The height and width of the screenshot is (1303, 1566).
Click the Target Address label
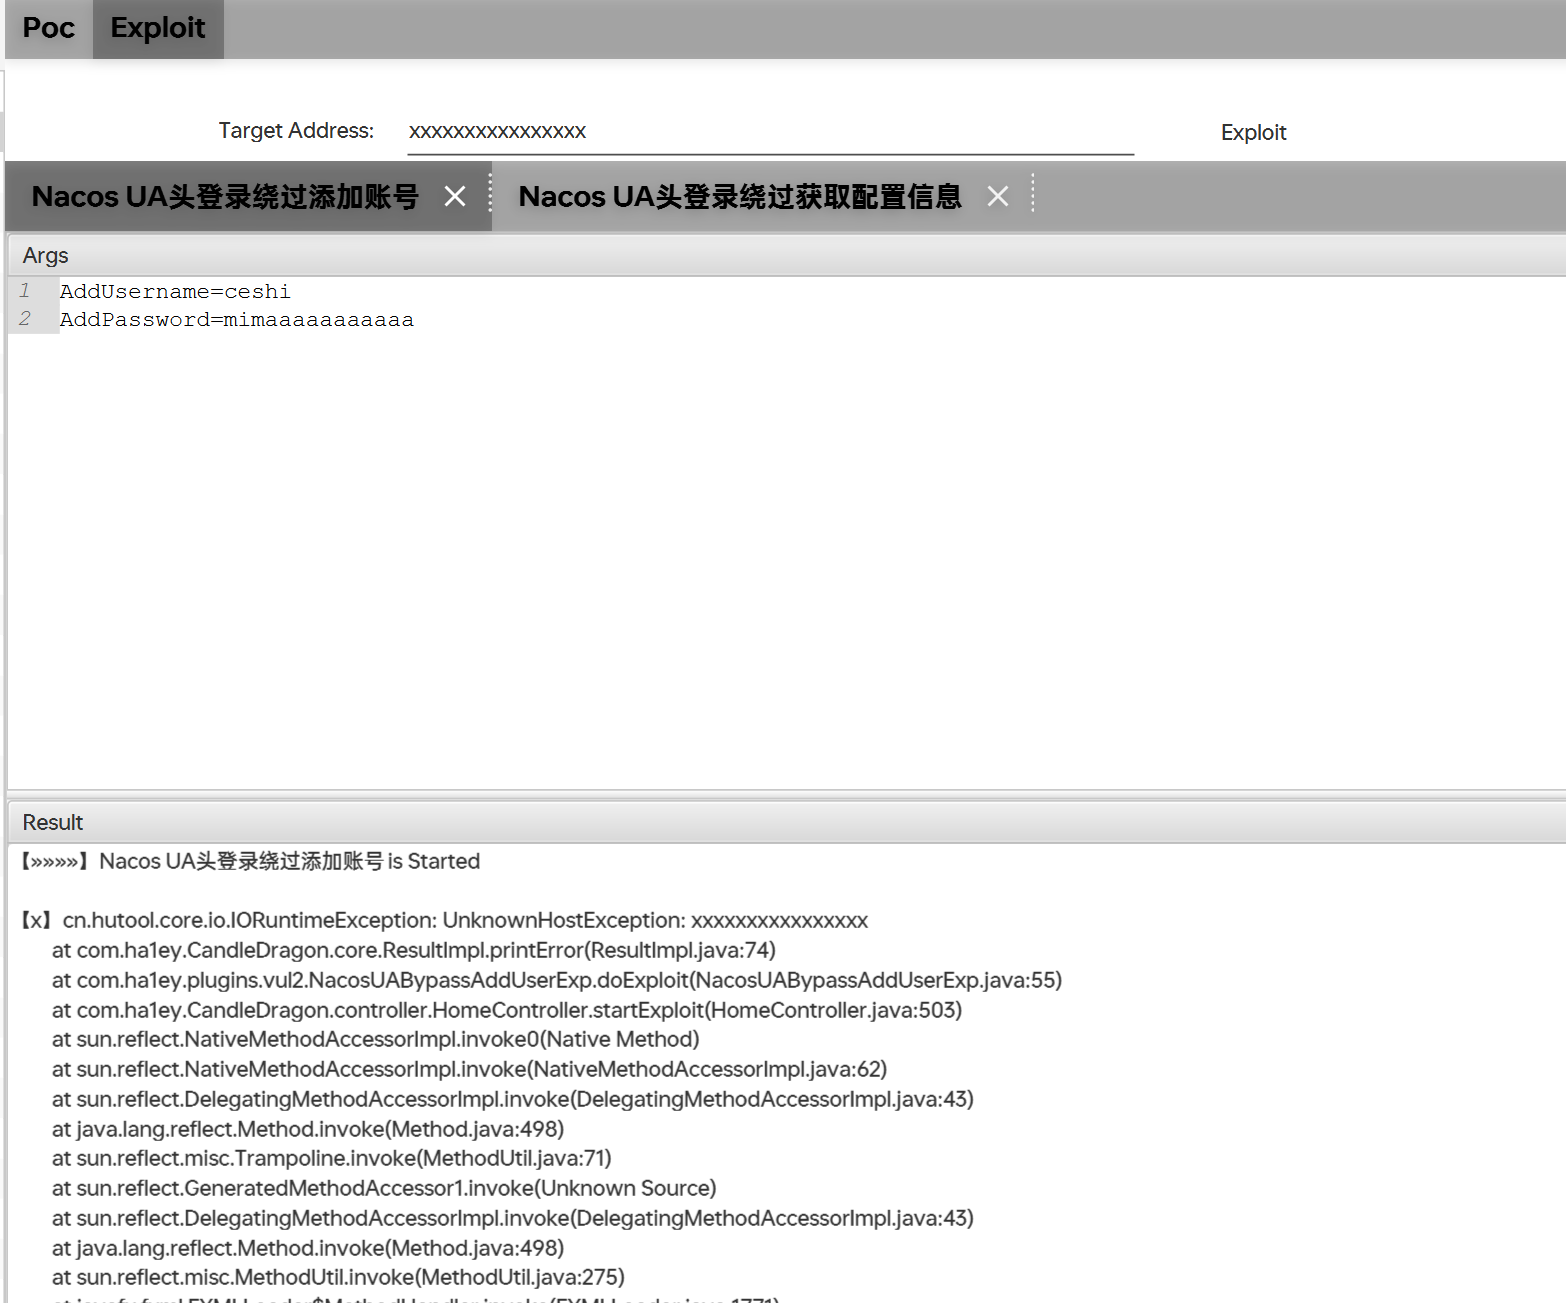[x=296, y=131]
